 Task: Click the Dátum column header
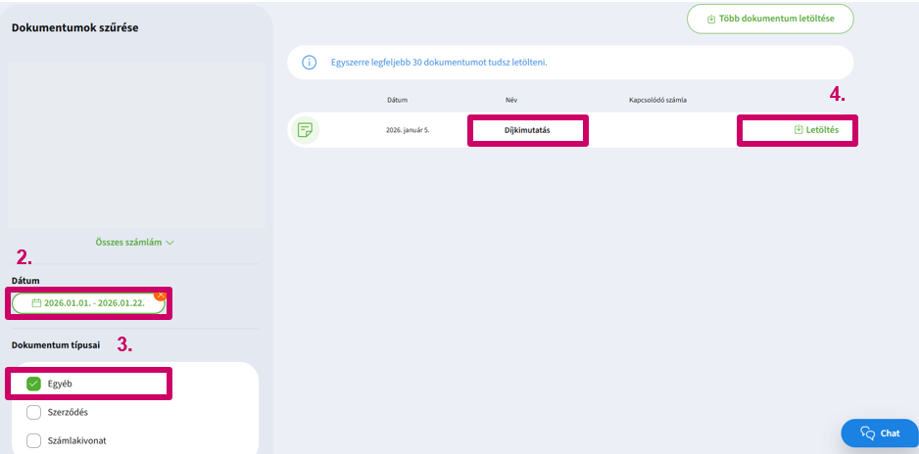pyautogui.click(x=397, y=100)
